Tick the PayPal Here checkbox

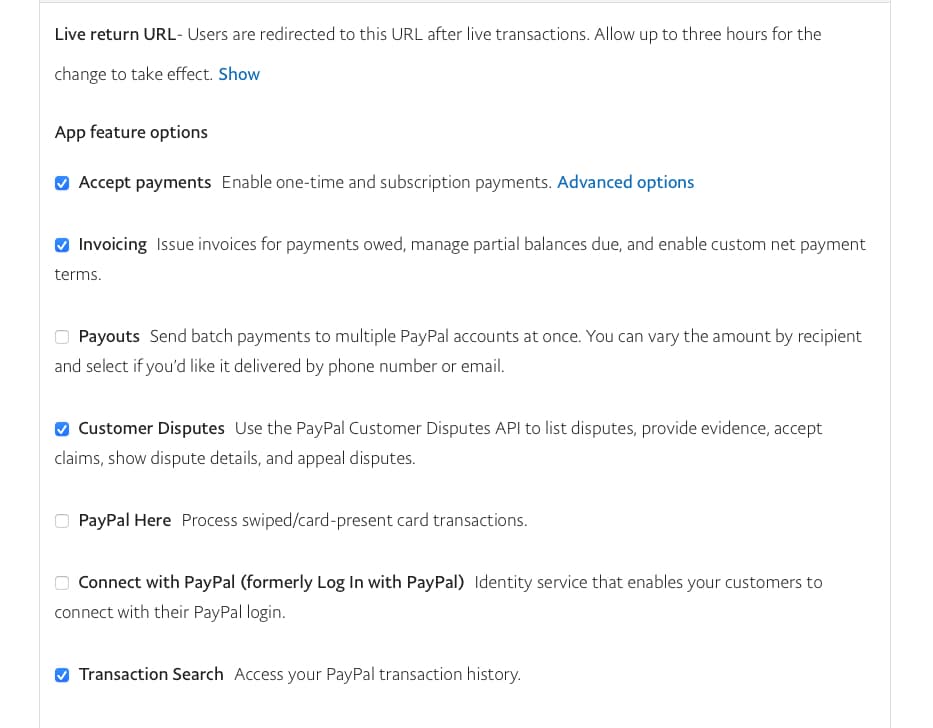click(x=62, y=521)
